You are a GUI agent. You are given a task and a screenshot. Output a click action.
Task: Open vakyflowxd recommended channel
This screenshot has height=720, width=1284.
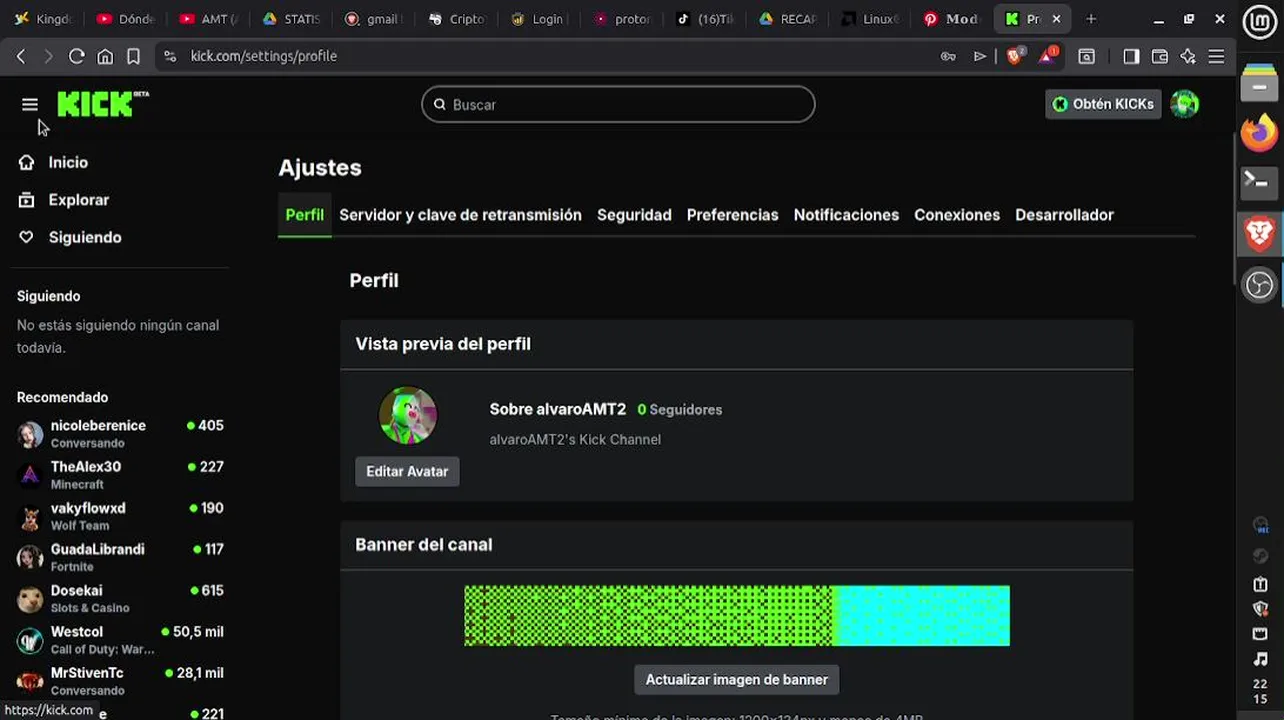click(x=120, y=516)
